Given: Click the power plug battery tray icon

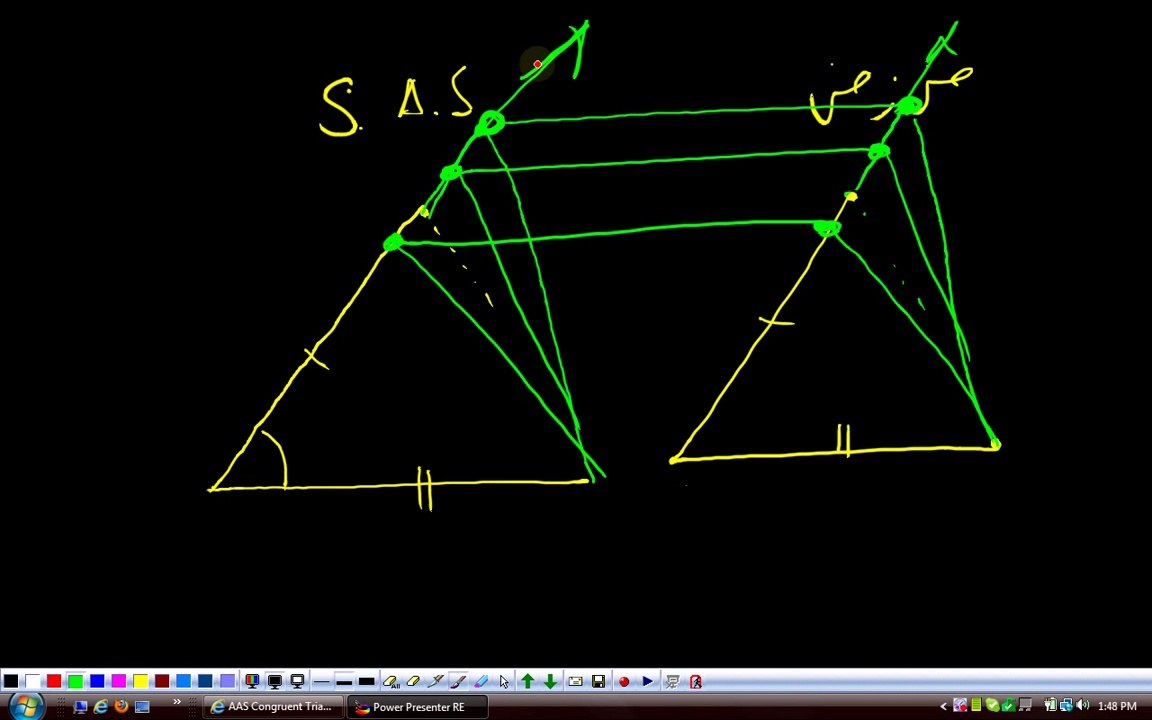Looking at the screenshot, I should click(x=1051, y=706).
